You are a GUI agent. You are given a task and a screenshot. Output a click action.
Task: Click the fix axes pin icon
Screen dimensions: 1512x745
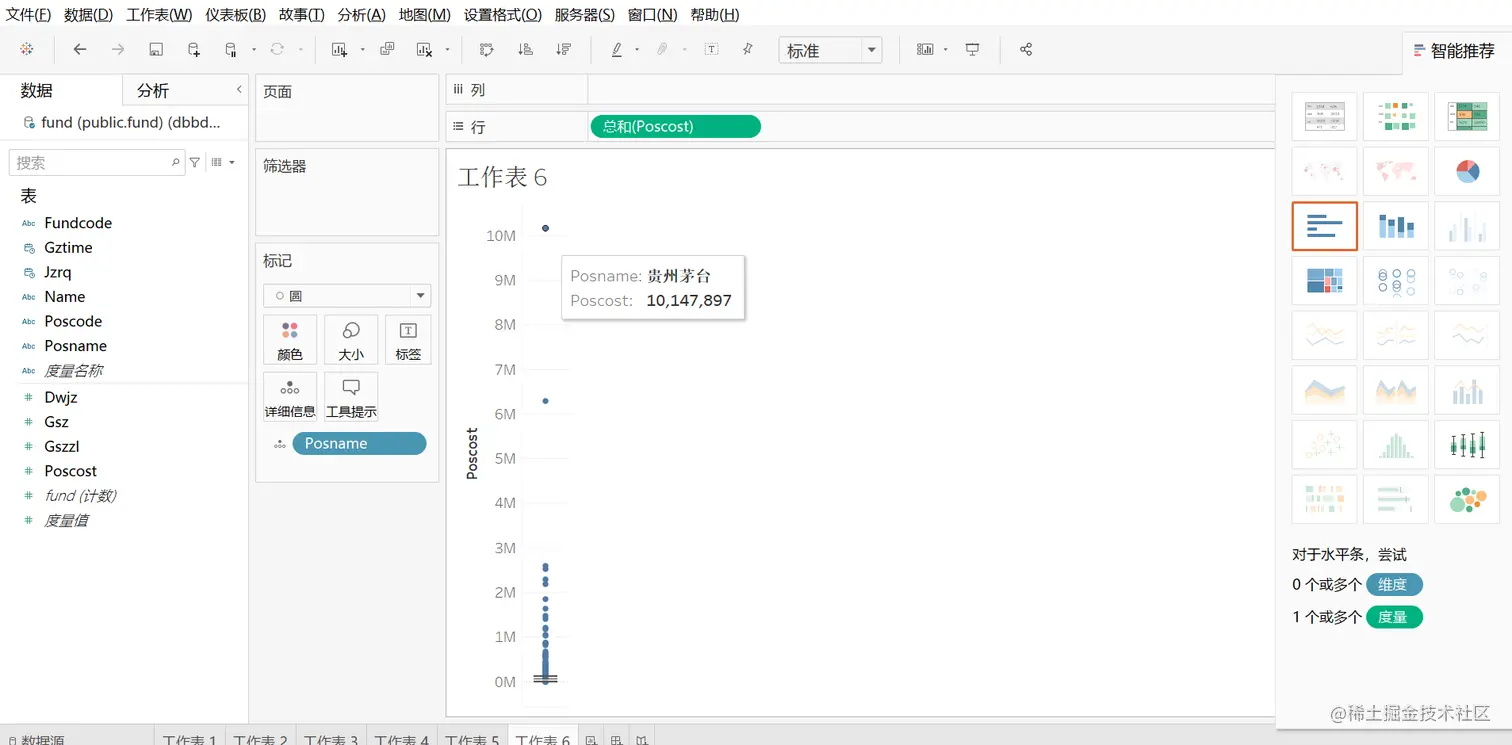coord(748,49)
